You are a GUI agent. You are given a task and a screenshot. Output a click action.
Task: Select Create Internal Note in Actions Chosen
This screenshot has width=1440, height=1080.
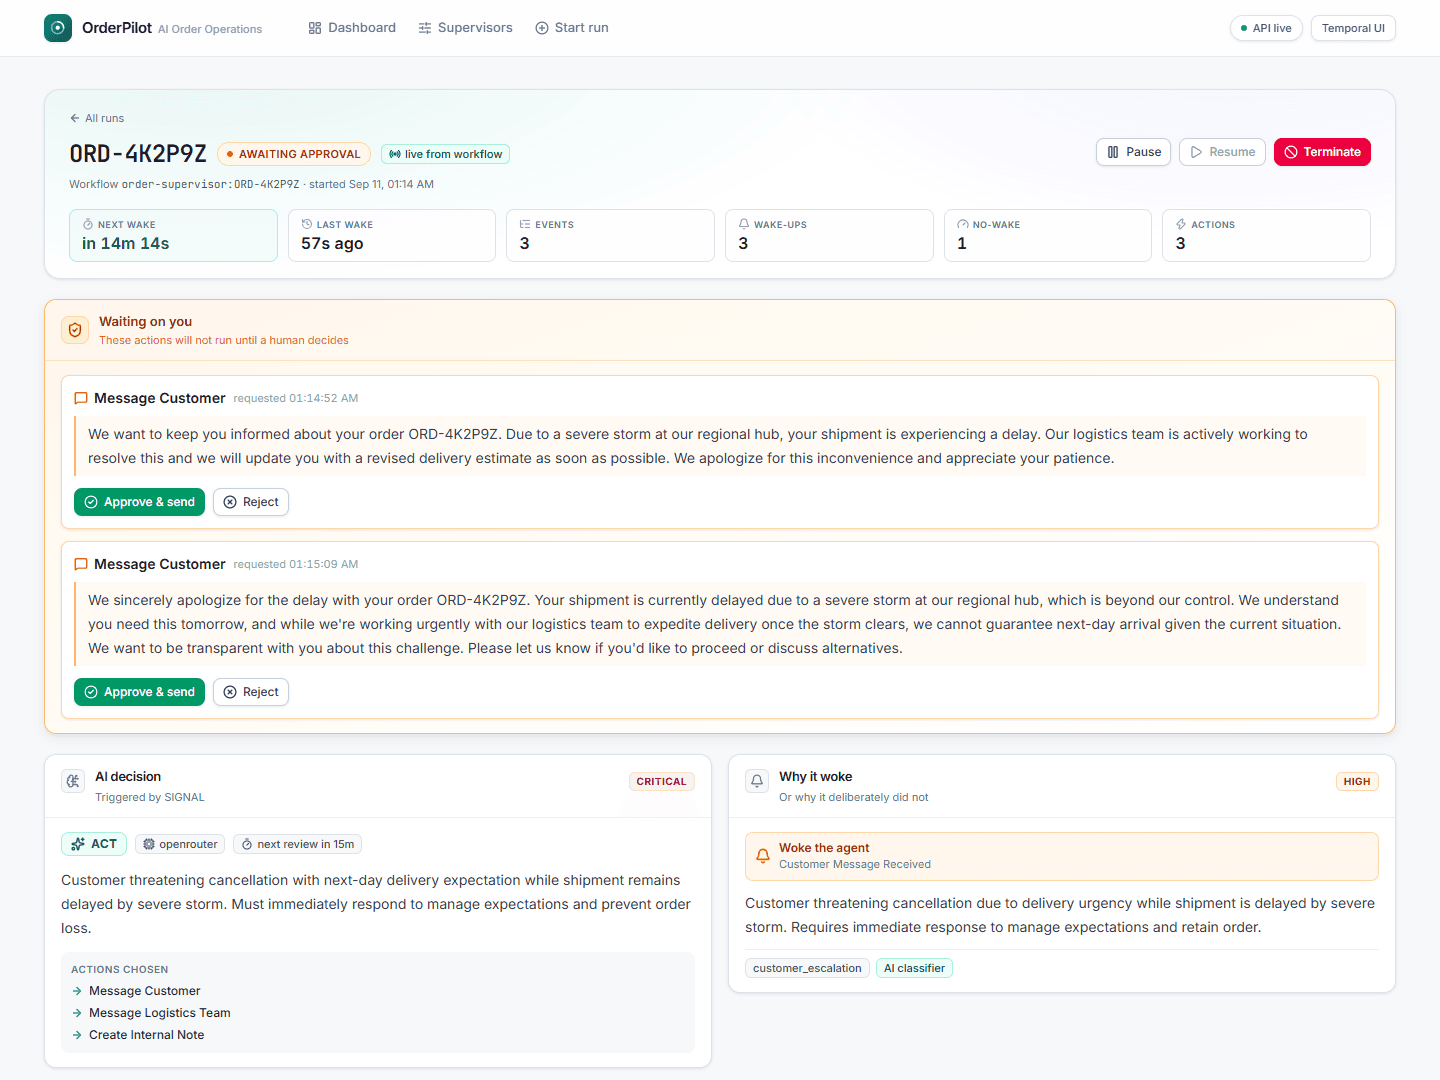(x=146, y=1035)
